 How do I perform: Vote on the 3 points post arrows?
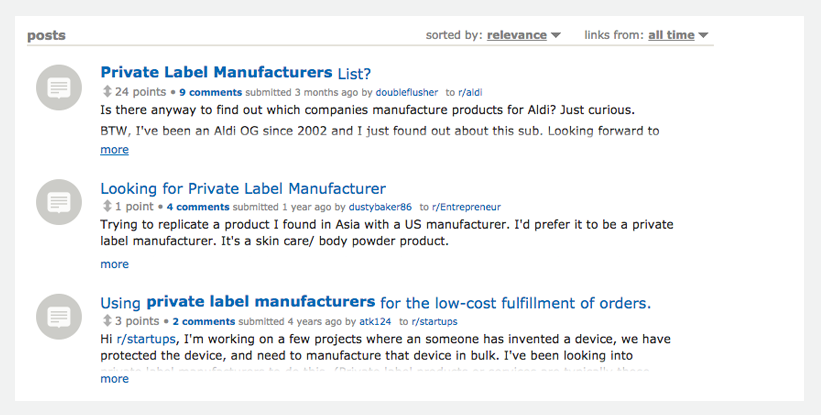(107, 322)
